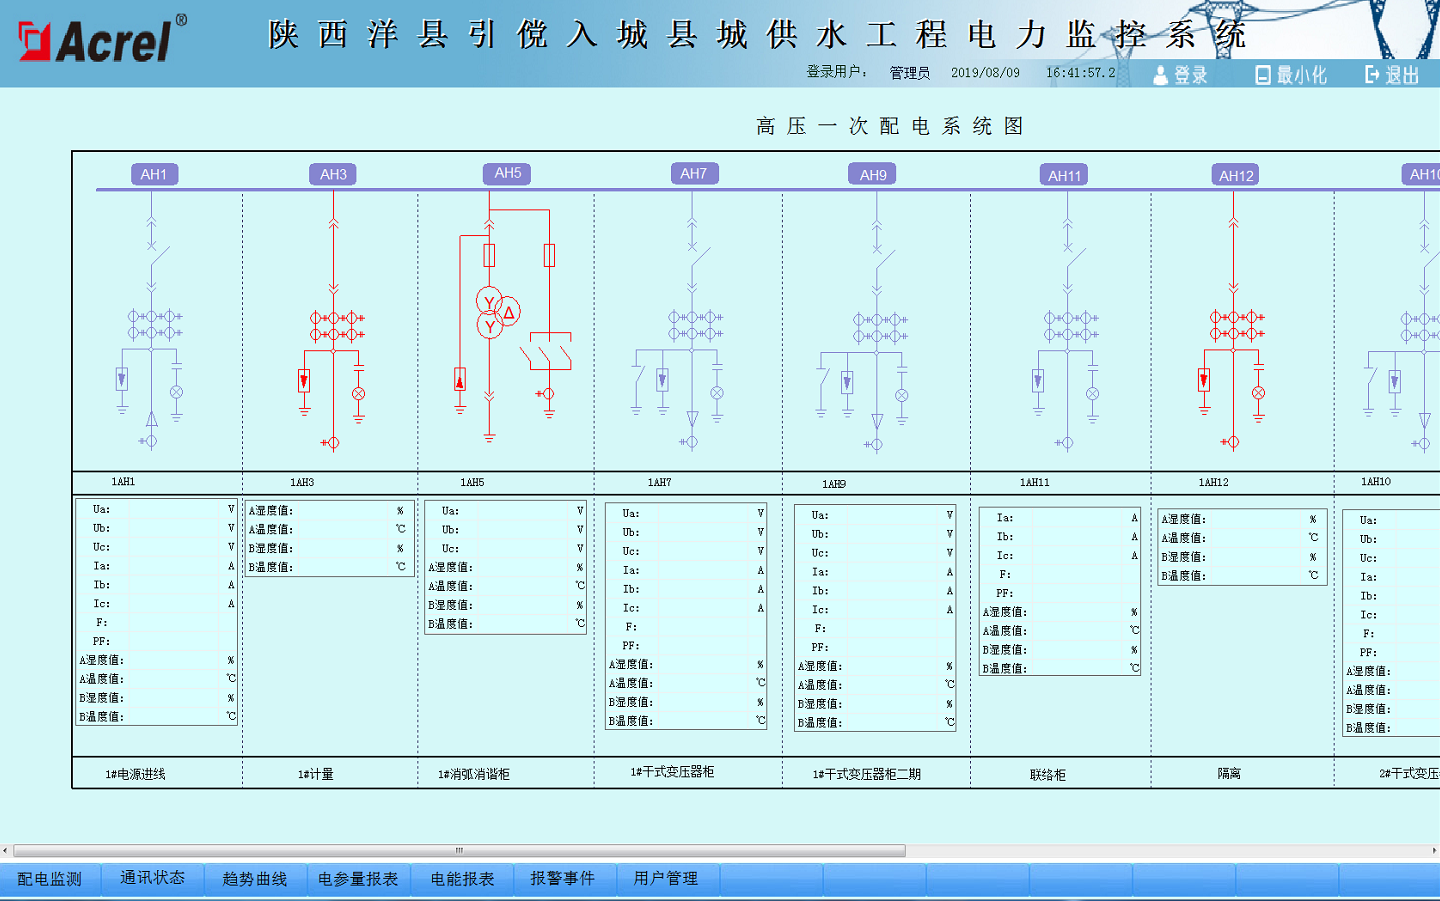Open the AH9 cabinet label
This screenshot has width=1440, height=901.
(x=873, y=174)
